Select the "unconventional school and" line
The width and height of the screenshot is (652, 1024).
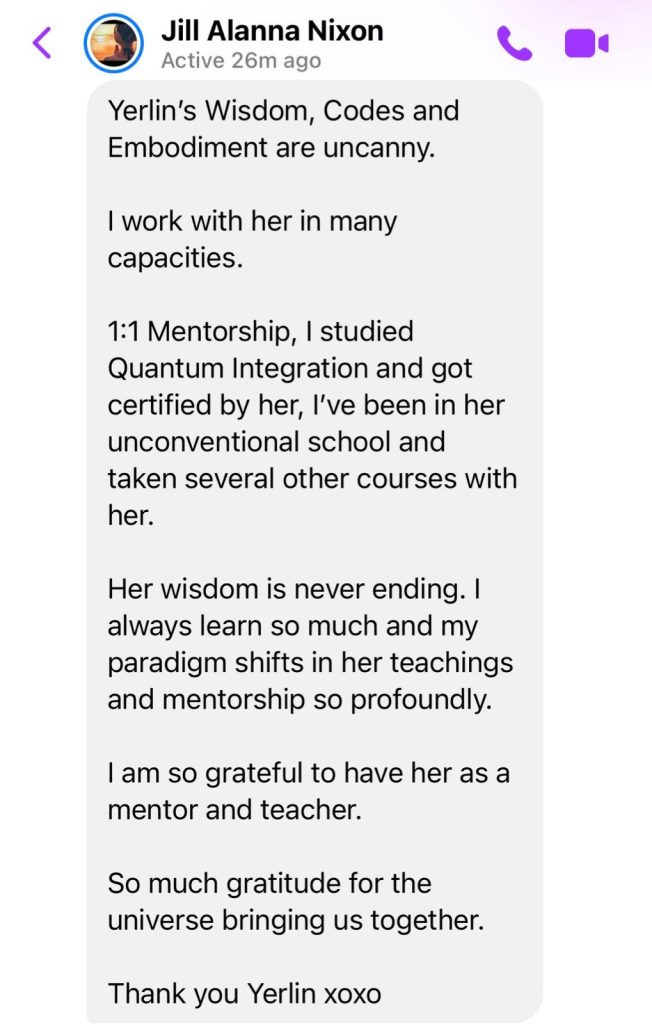point(276,441)
